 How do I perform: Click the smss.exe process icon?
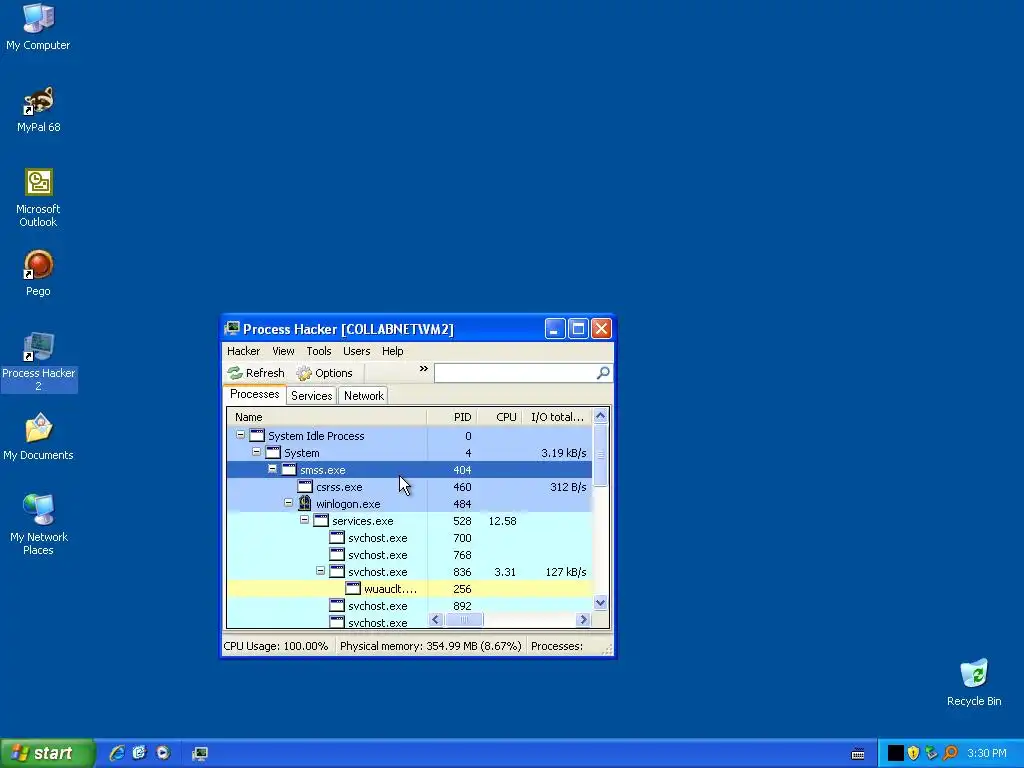289,470
